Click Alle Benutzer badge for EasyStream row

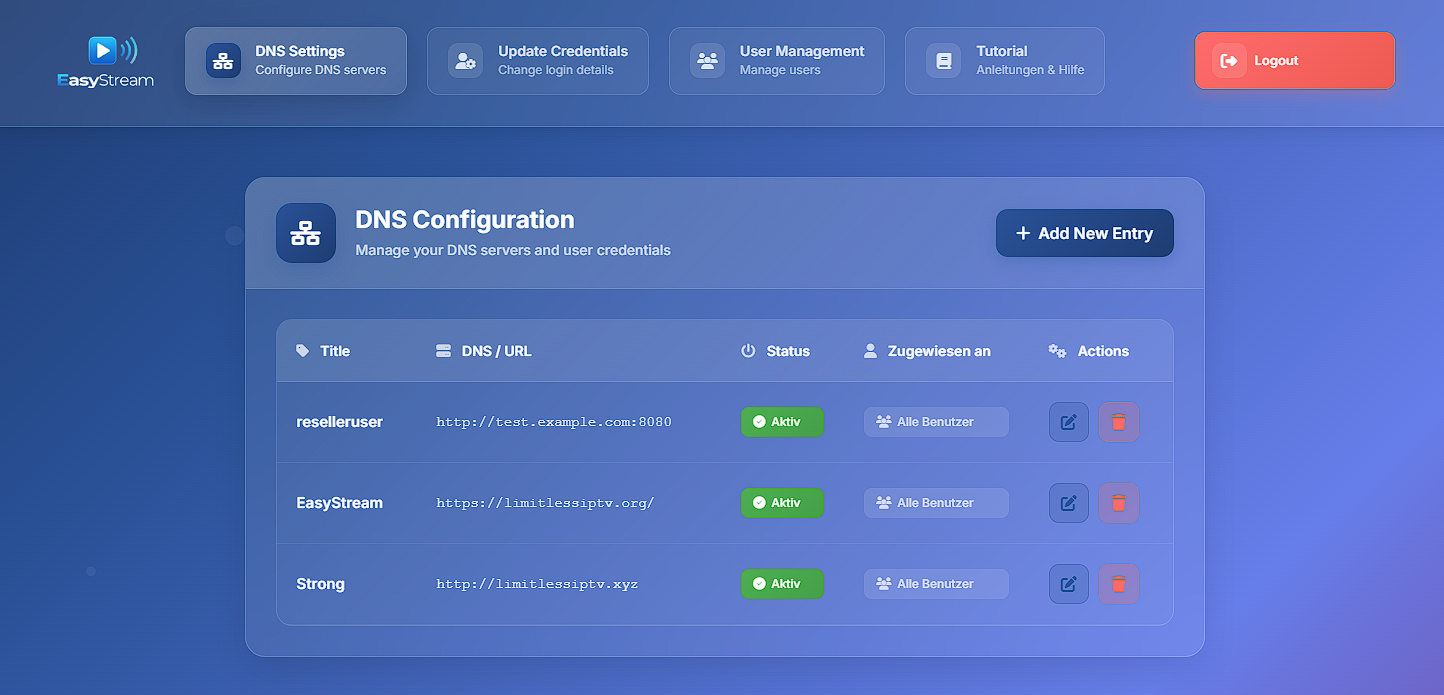click(936, 503)
